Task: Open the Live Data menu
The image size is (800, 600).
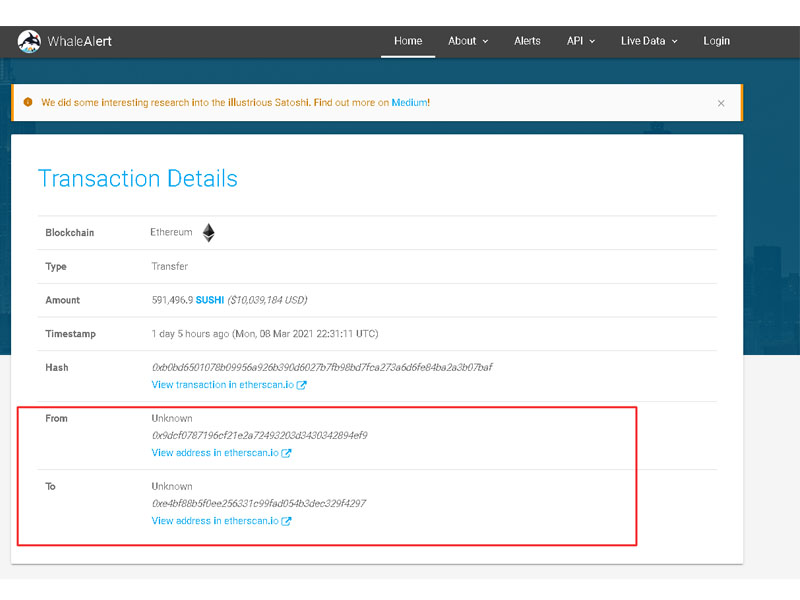Action: pyautogui.click(x=643, y=41)
